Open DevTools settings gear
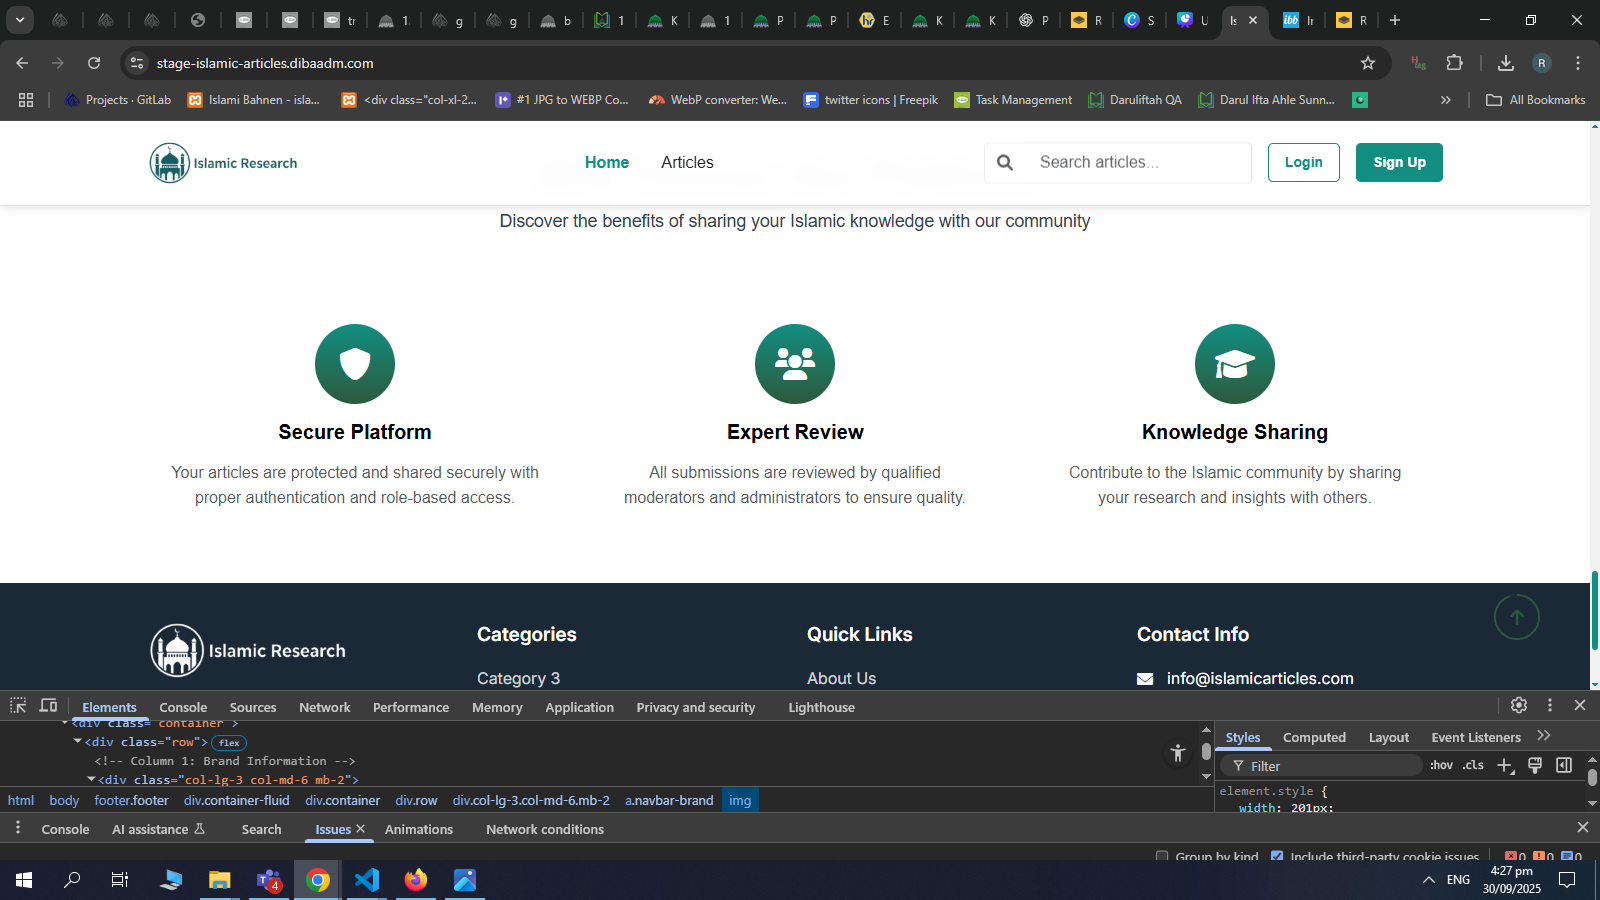This screenshot has height=900, width=1600. (1519, 706)
